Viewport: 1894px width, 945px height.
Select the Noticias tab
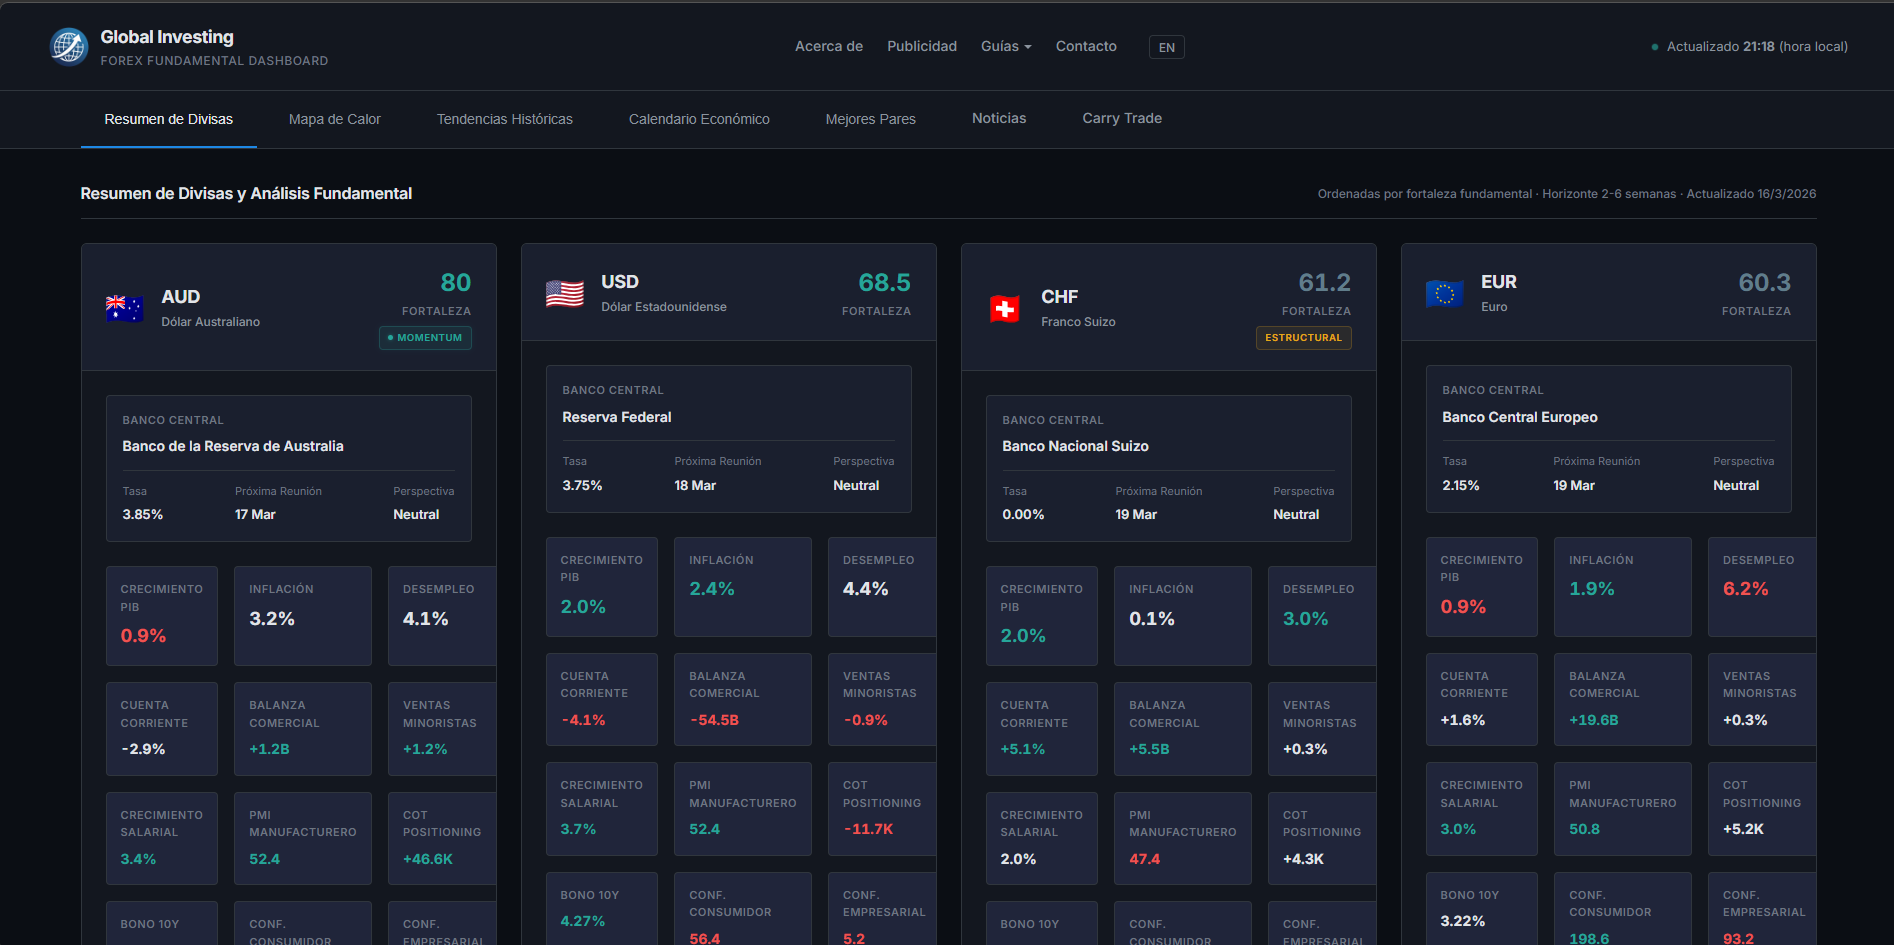pos(998,118)
